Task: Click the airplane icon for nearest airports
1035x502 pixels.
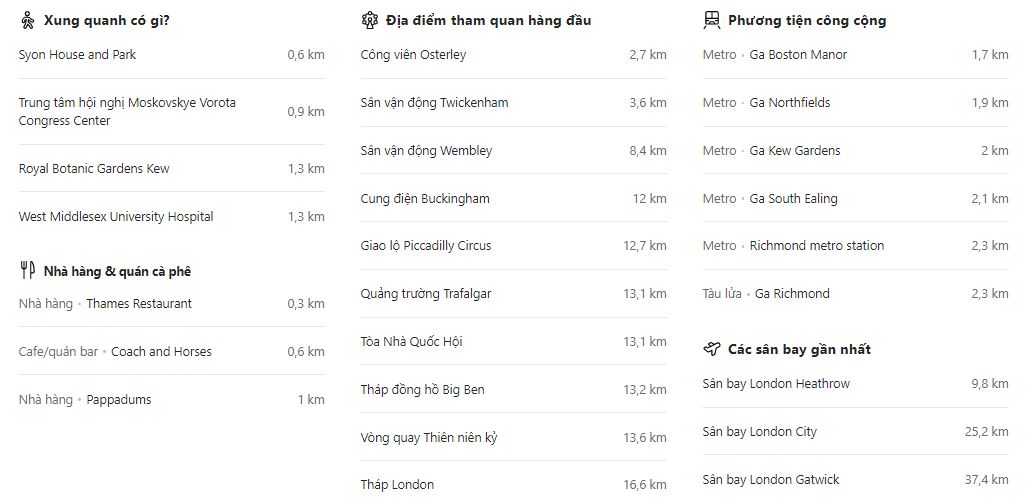Action: click(x=712, y=349)
